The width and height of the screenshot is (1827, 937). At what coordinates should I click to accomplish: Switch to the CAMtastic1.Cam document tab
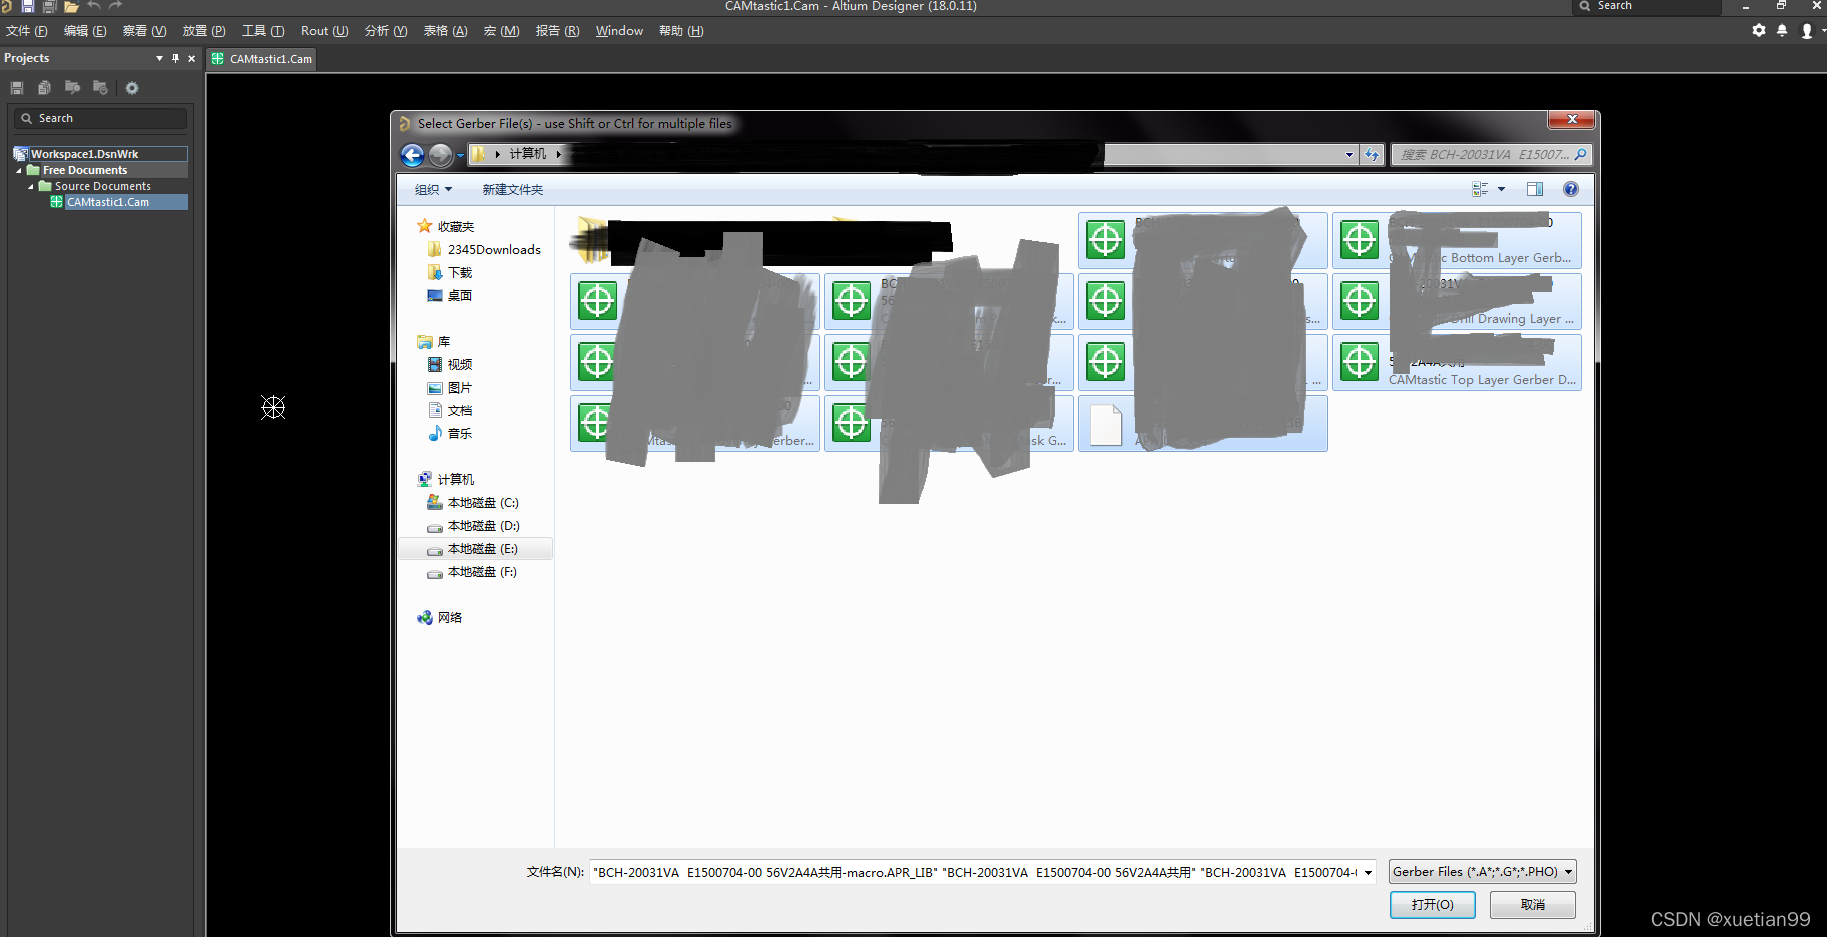click(x=262, y=59)
